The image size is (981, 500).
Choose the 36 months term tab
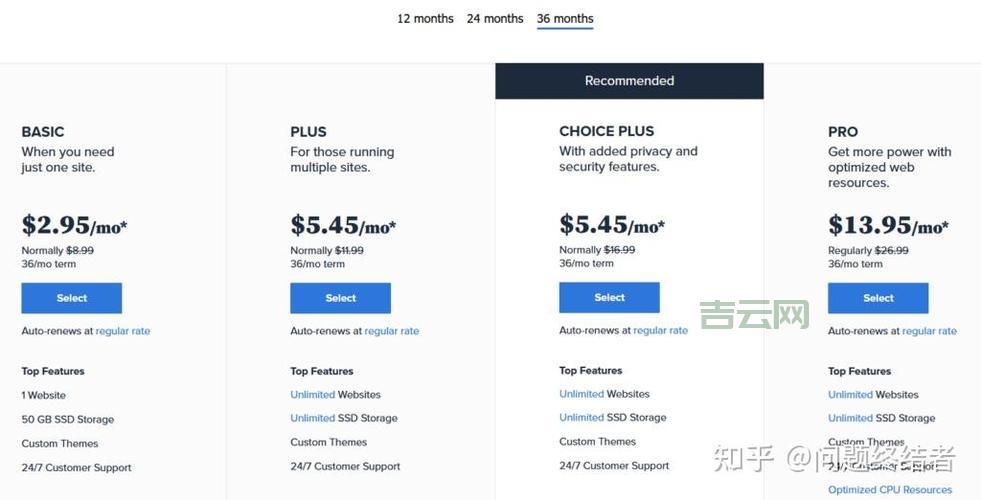click(x=565, y=19)
